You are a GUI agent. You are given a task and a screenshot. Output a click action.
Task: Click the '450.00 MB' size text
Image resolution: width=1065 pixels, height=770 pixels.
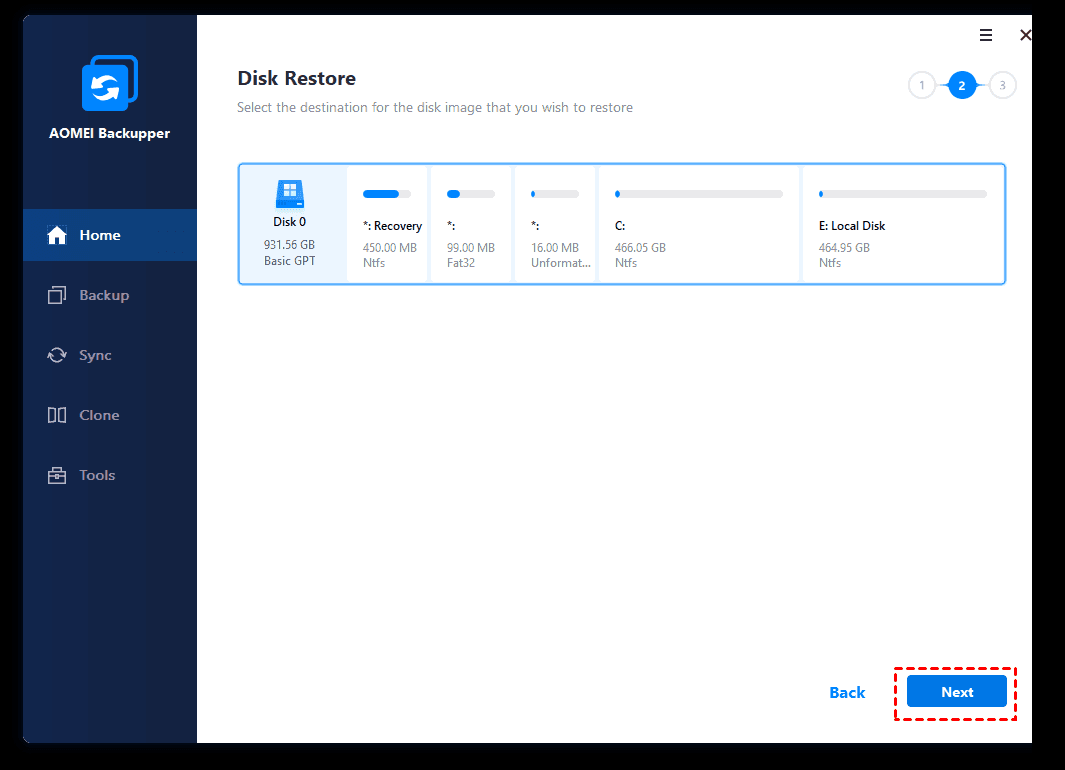click(x=390, y=248)
